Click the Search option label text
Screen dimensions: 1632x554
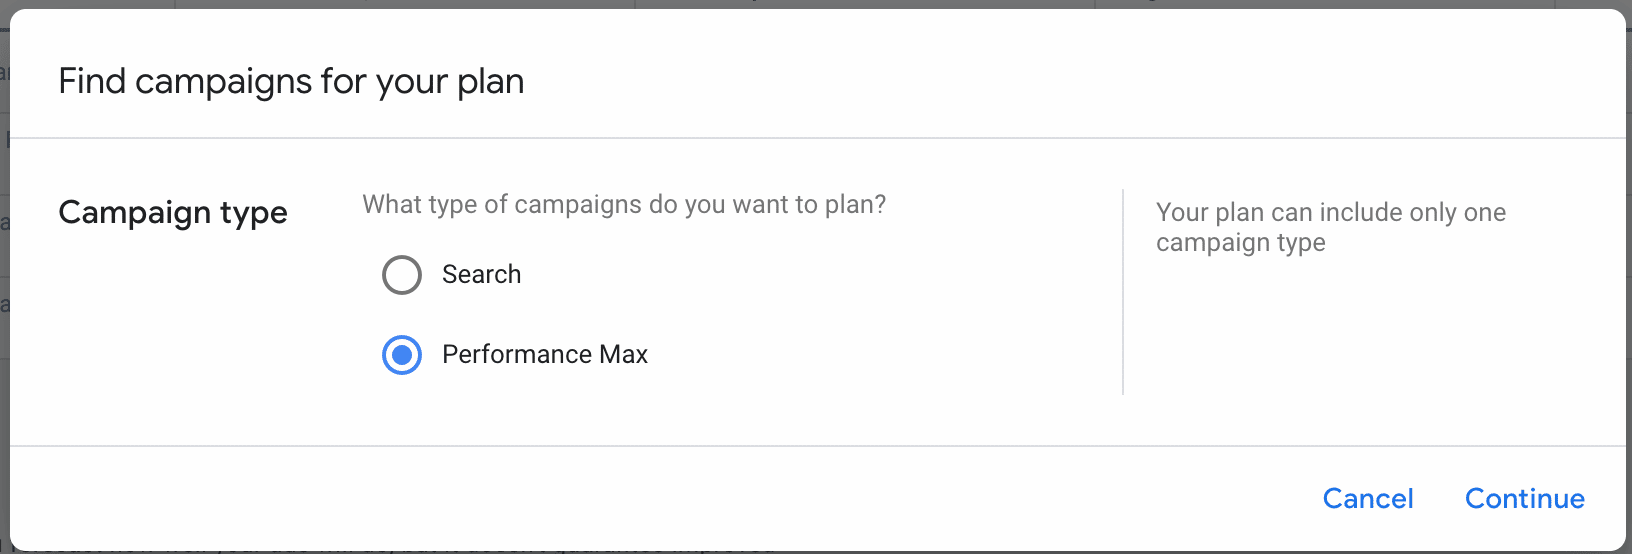481,275
